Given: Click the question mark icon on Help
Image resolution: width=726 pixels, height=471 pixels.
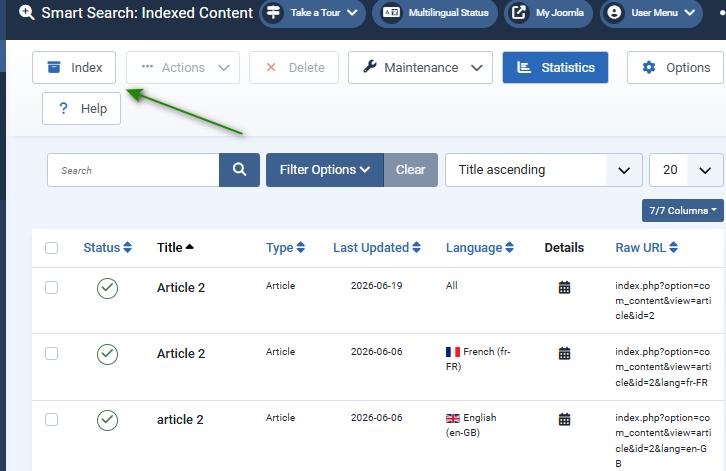Looking at the screenshot, I should (63, 108).
